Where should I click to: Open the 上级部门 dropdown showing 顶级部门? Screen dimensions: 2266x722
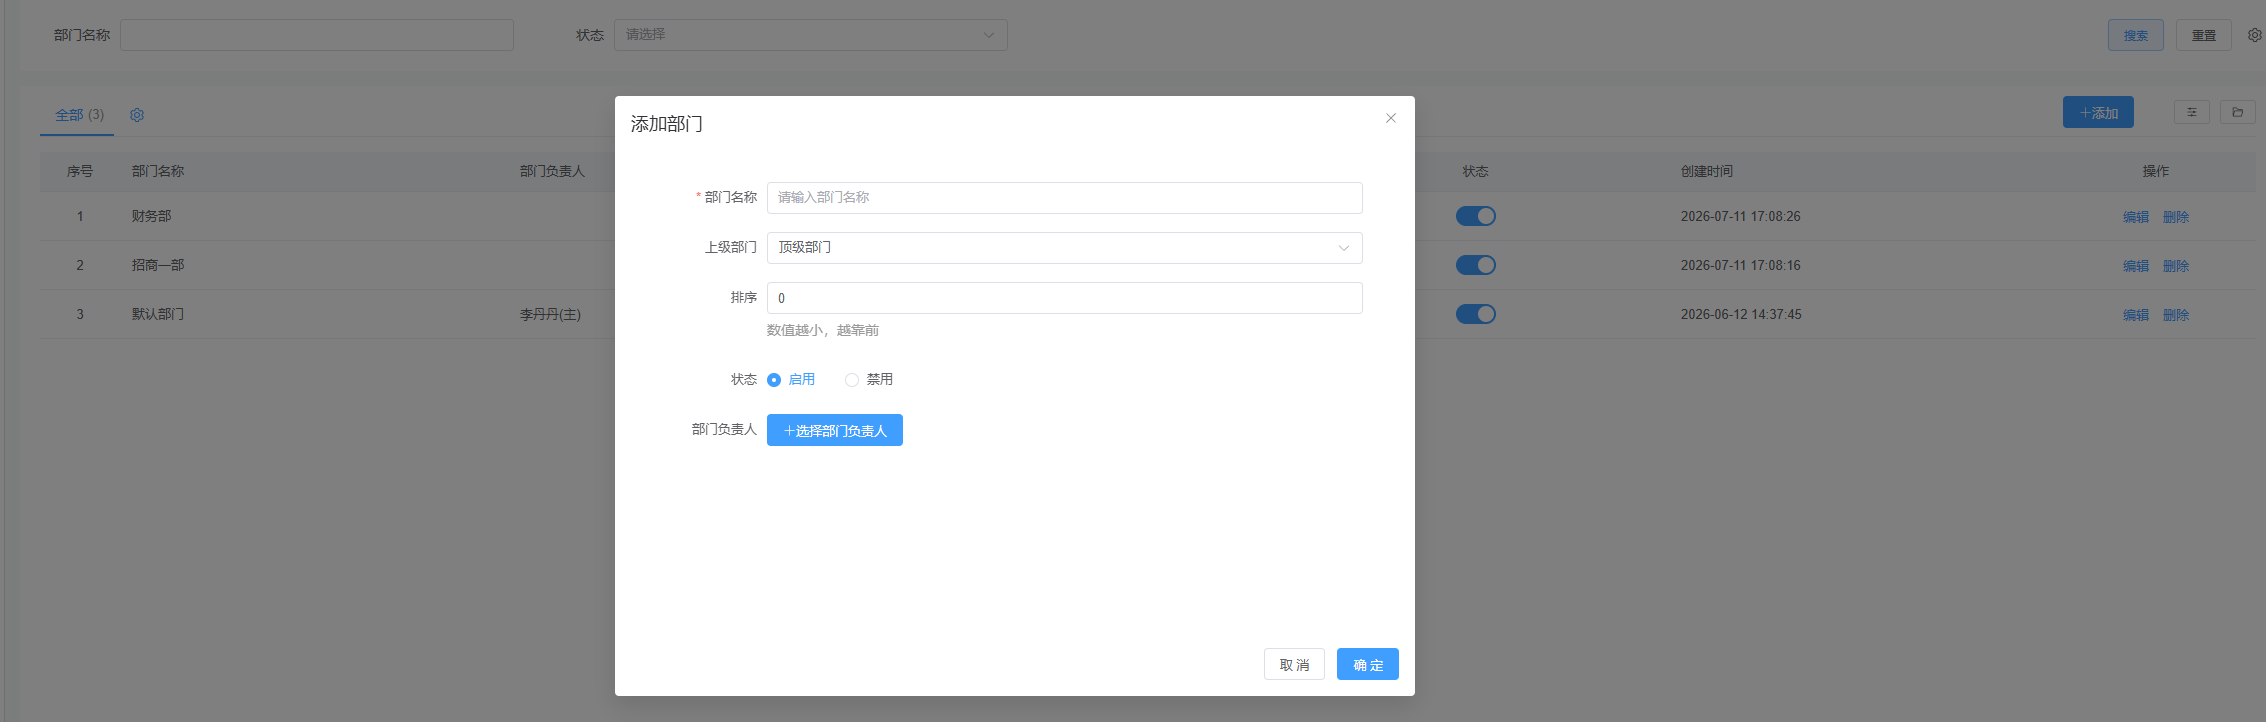pyautogui.click(x=1064, y=248)
